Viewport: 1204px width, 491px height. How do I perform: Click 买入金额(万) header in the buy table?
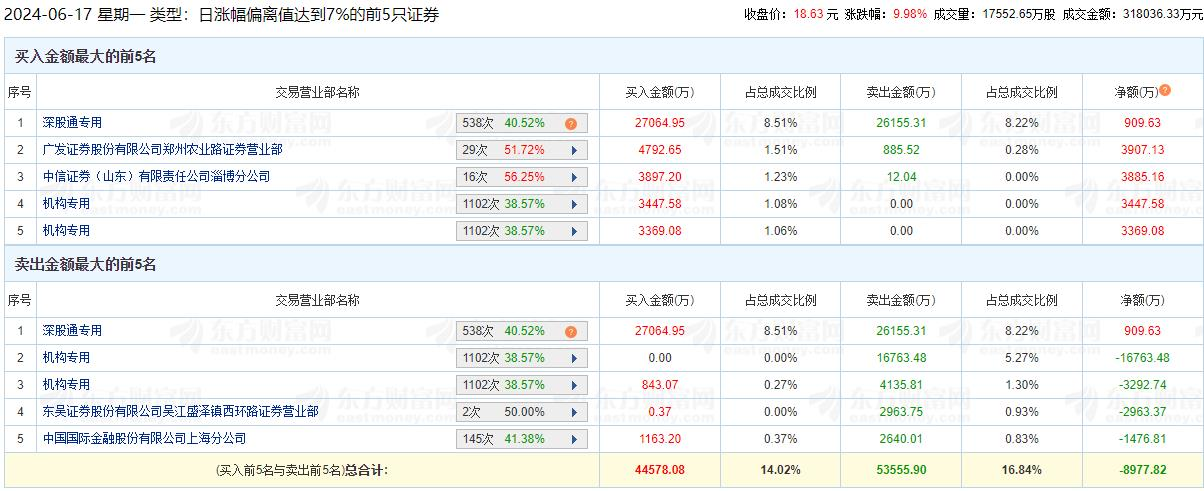pyautogui.click(x=659, y=92)
